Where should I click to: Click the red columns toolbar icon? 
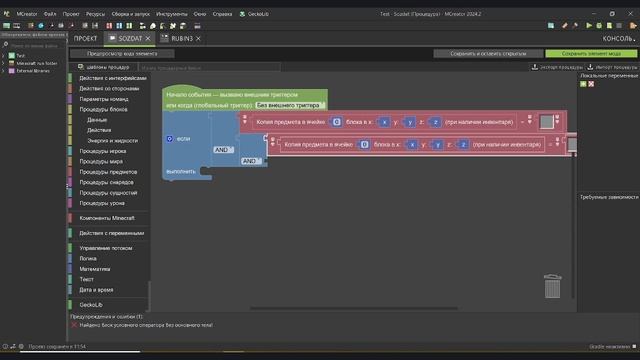point(109,26)
